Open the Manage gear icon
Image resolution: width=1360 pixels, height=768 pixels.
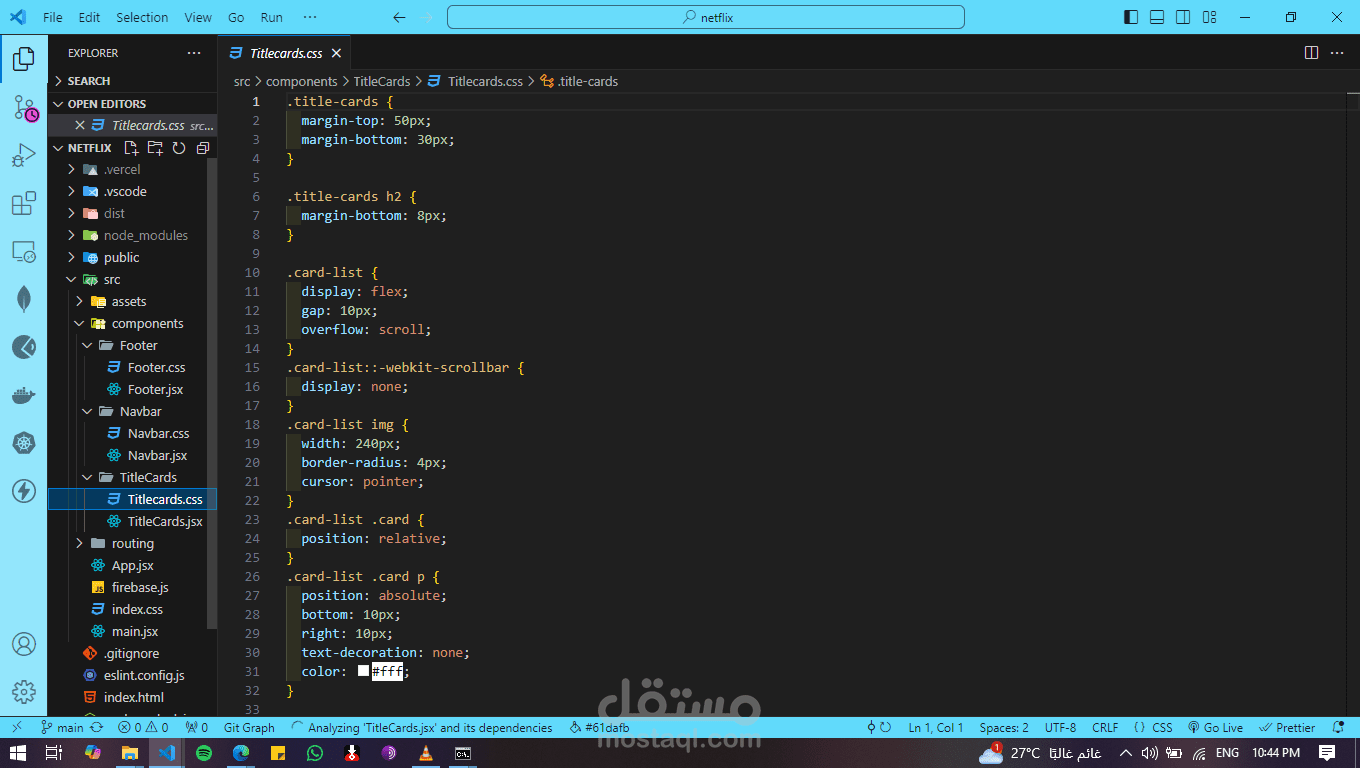click(24, 692)
